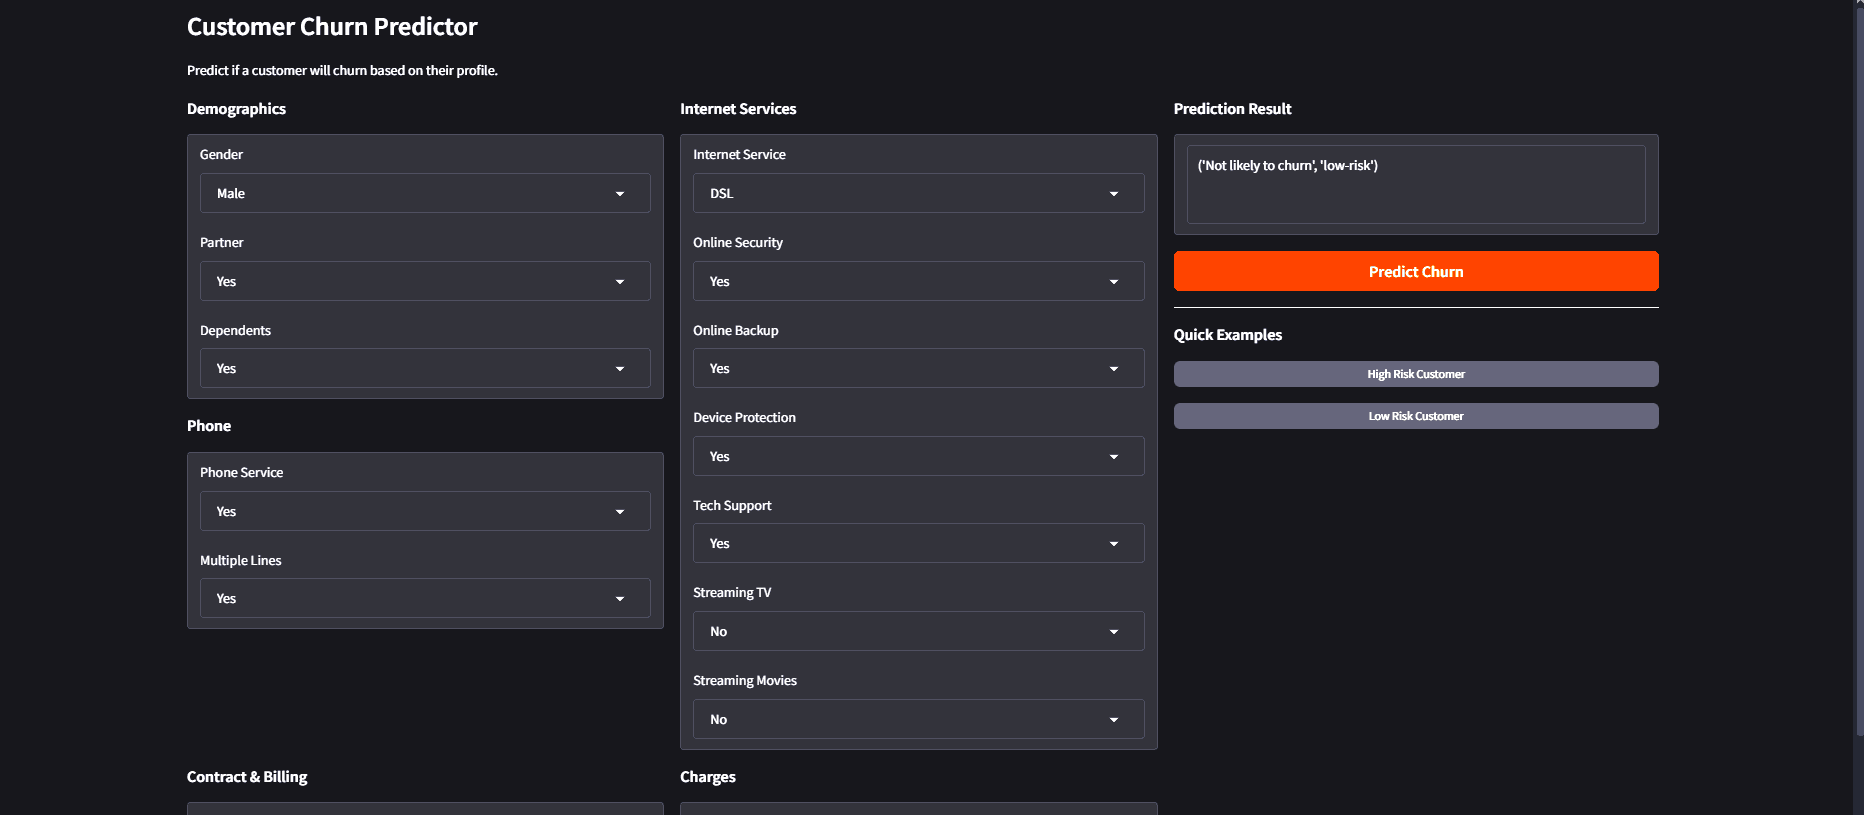
Task: Load the Low Risk Customer example
Action: pyautogui.click(x=1416, y=416)
